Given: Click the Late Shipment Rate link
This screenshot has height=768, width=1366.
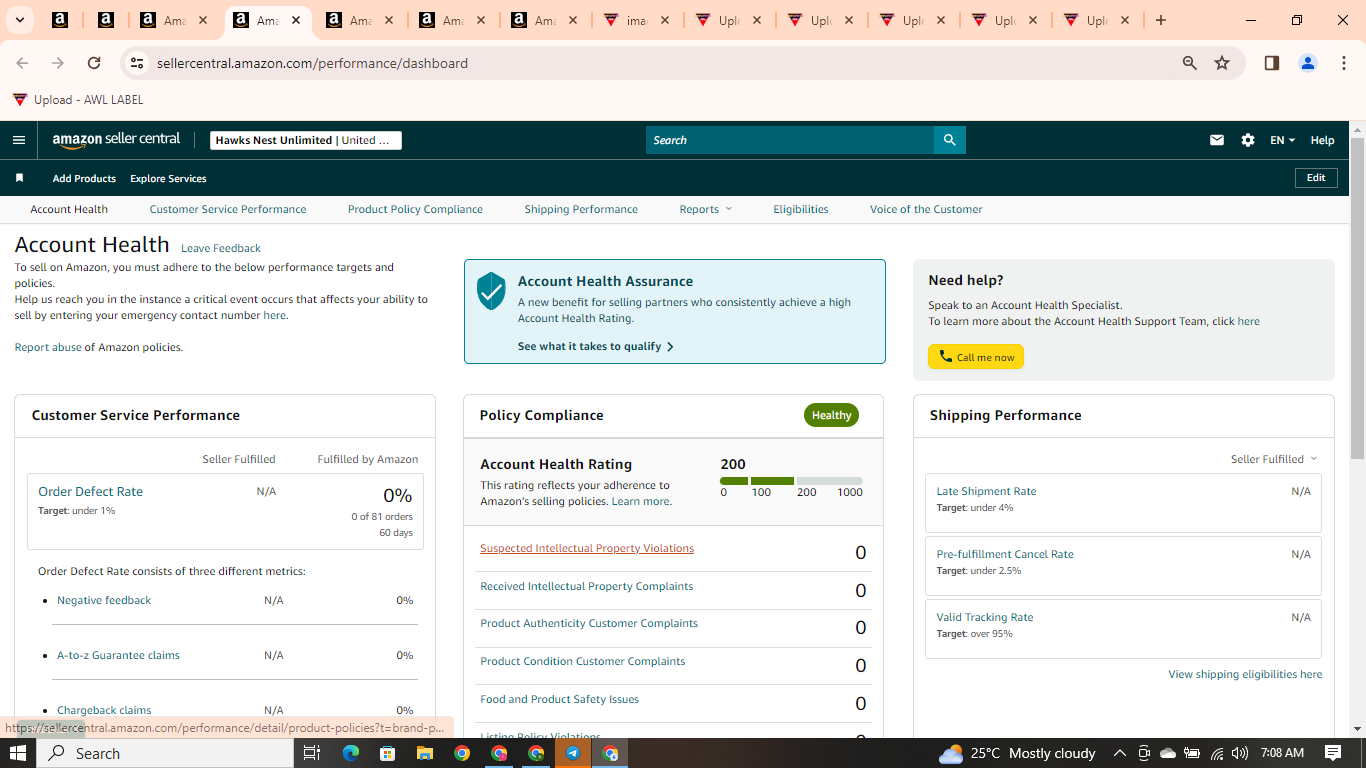Looking at the screenshot, I should click(986, 491).
